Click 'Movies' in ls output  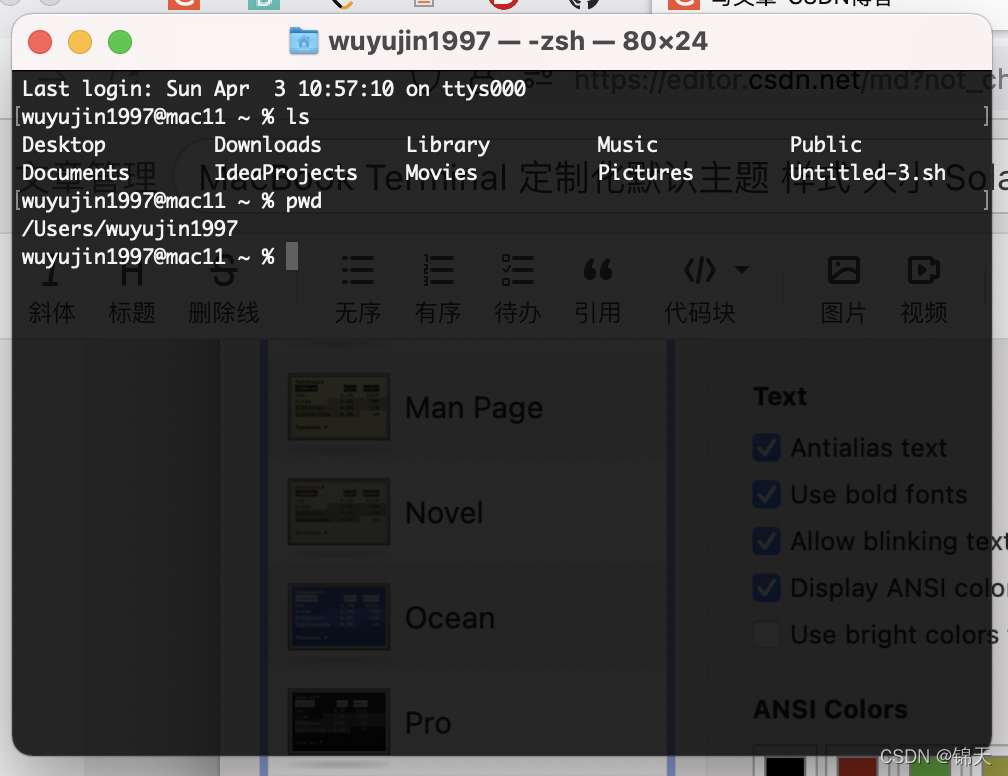(x=441, y=173)
